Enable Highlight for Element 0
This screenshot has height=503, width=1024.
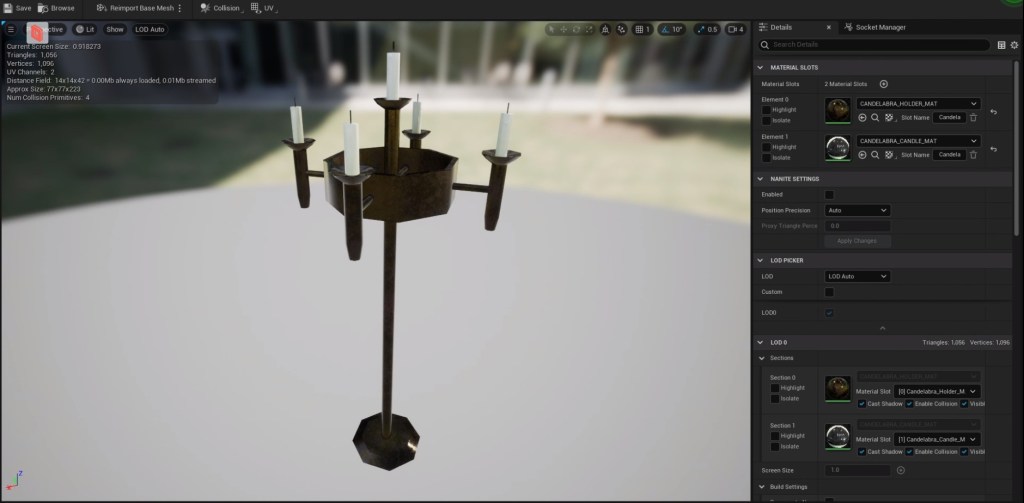tap(767, 110)
